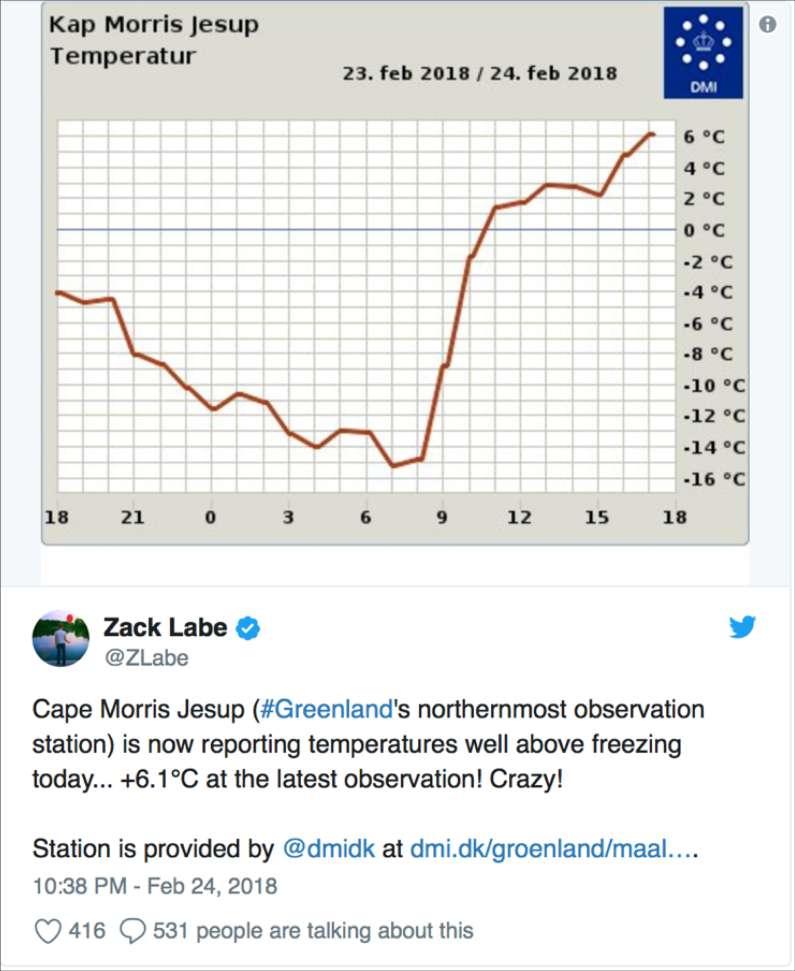Like the tweet with the heart icon
Screen dimensions: 795x971
pyautogui.click(x=48, y=931)
